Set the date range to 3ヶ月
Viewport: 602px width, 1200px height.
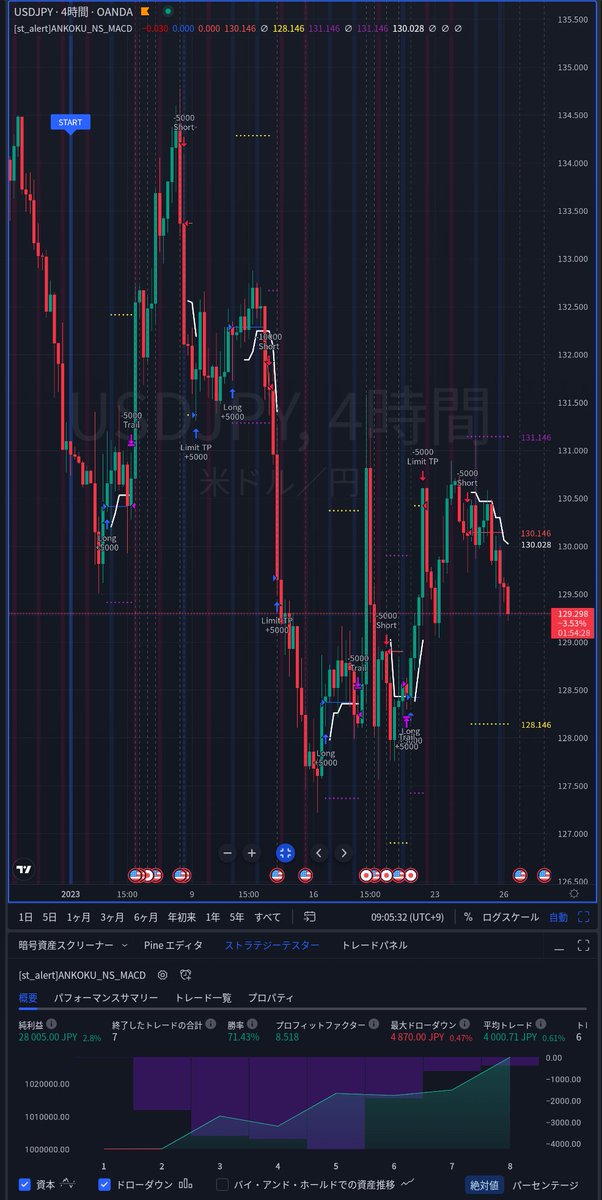tap(112, 917)
